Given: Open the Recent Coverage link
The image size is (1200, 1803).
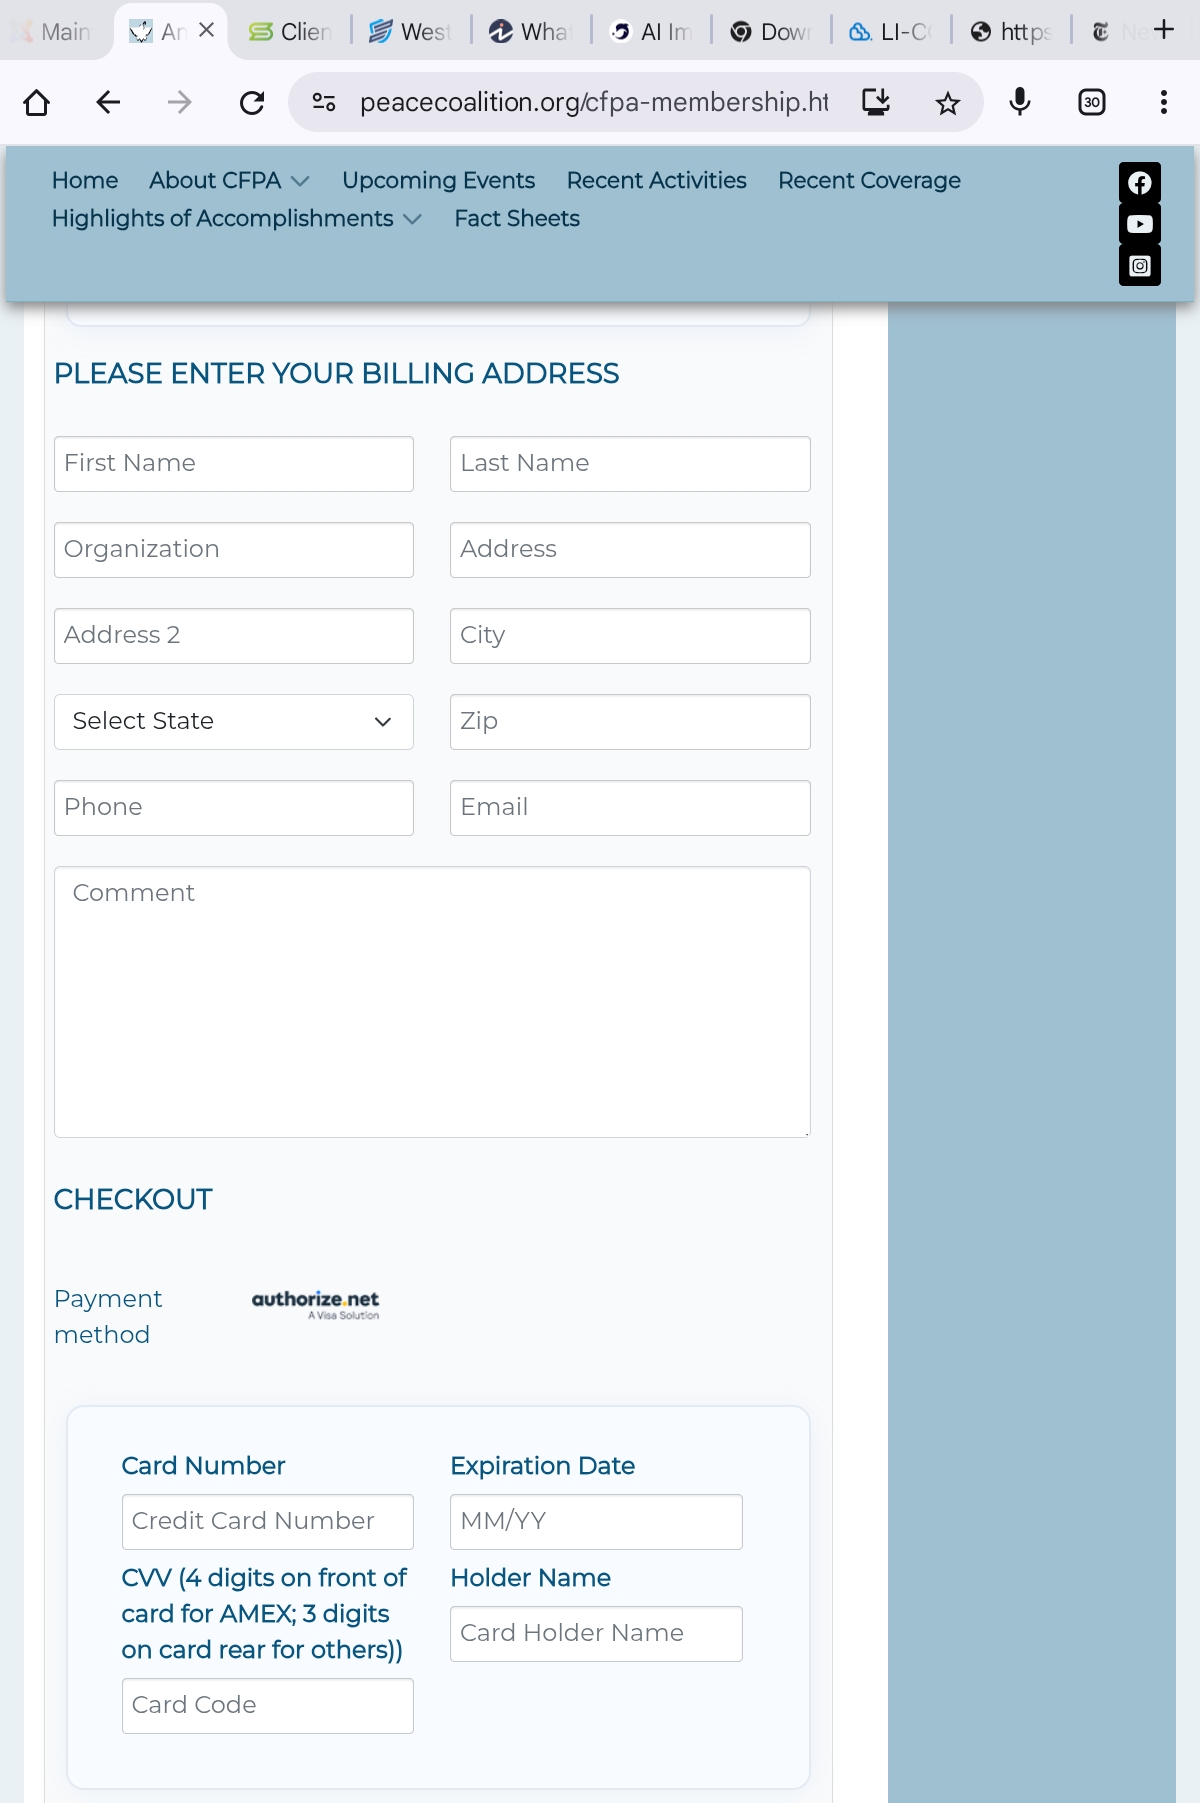Looking at the screenshot, I should 868,181.
